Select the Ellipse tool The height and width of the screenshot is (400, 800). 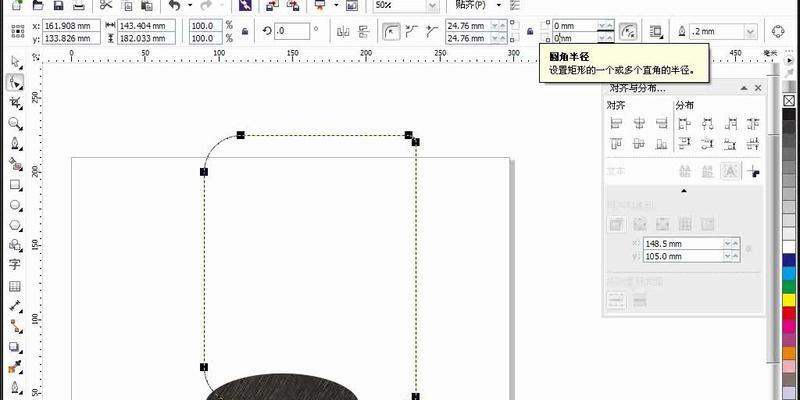coord(15,205)
